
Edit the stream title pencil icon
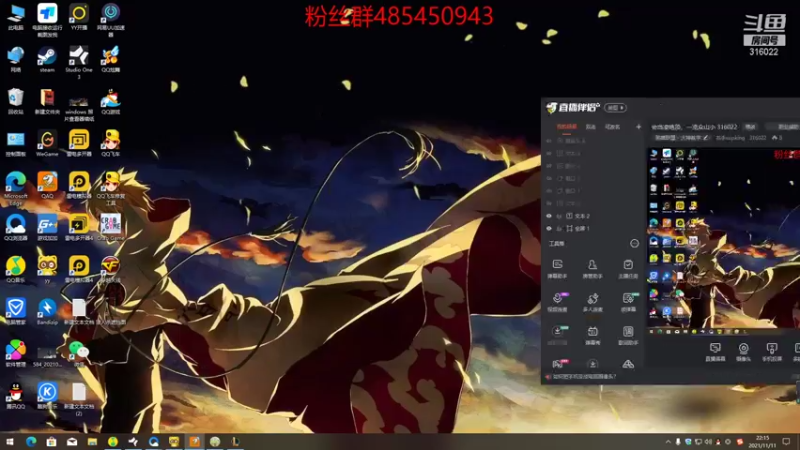[x=706, y=138]
